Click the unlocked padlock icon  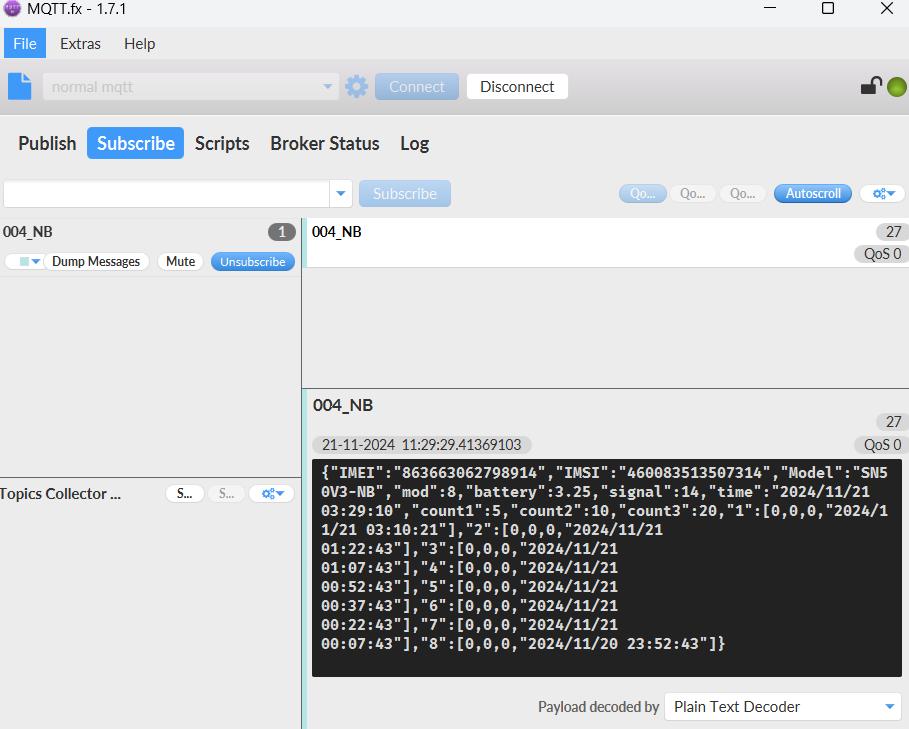tap(871, 86)
